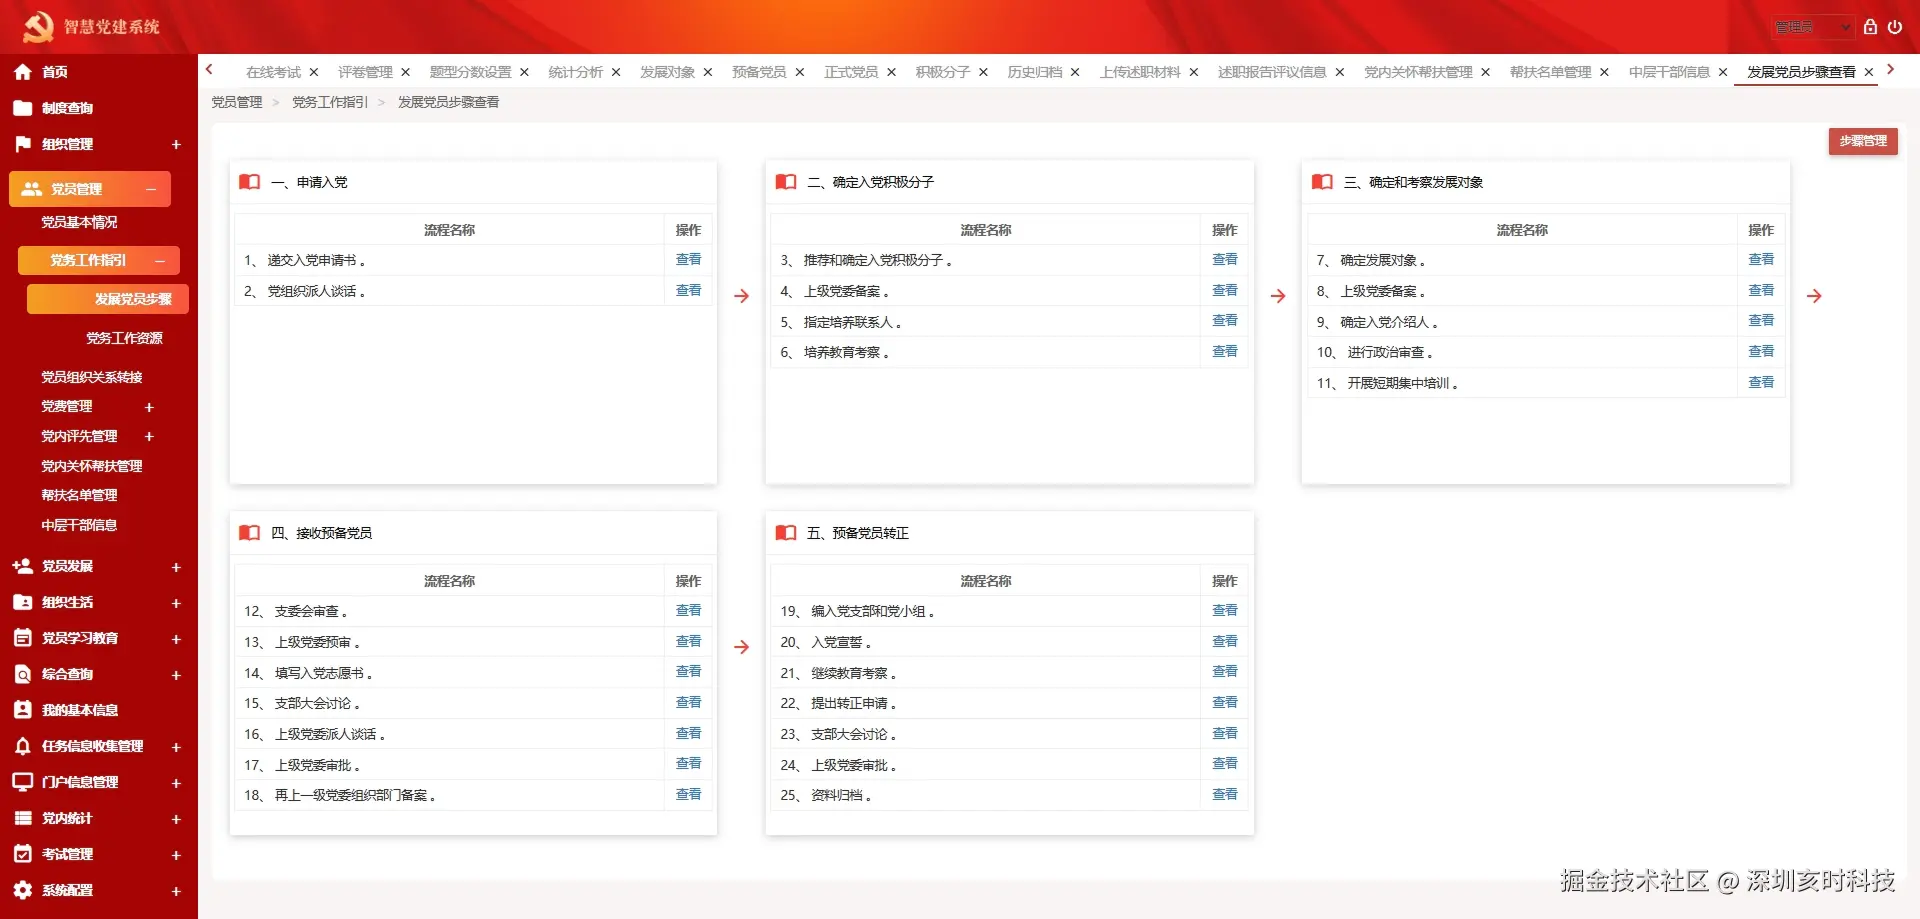Expand the 党员学习教育 menu plus sign
1920x919 pixels.
[x=176, y=639]
